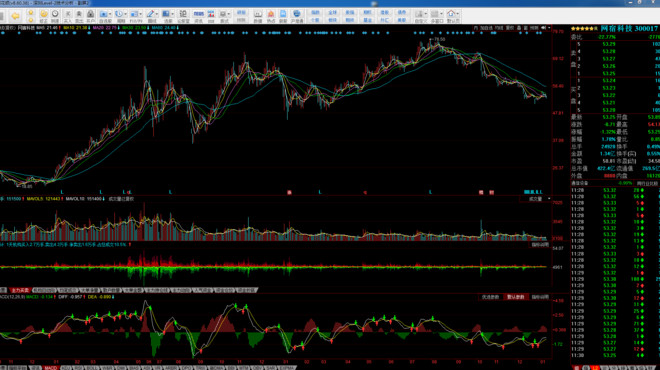Toggle the 复权 adjustment button
This screenshot has width=660, height=370.
(510, 28)
